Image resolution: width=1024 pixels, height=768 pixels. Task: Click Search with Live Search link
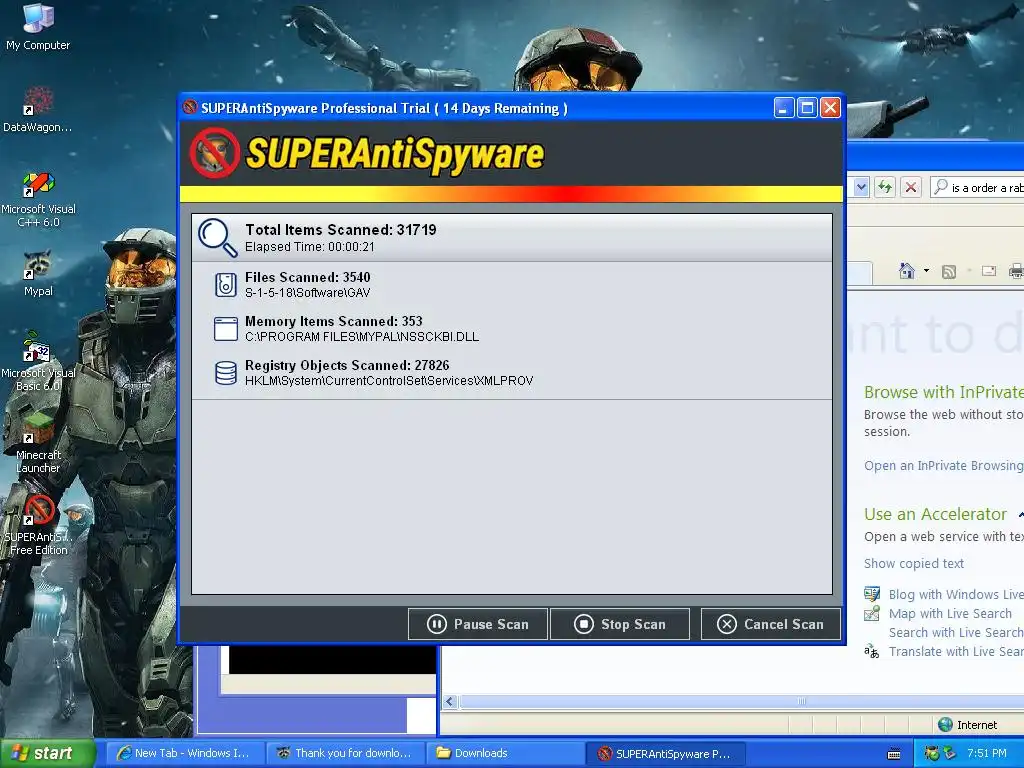(955, 632)
